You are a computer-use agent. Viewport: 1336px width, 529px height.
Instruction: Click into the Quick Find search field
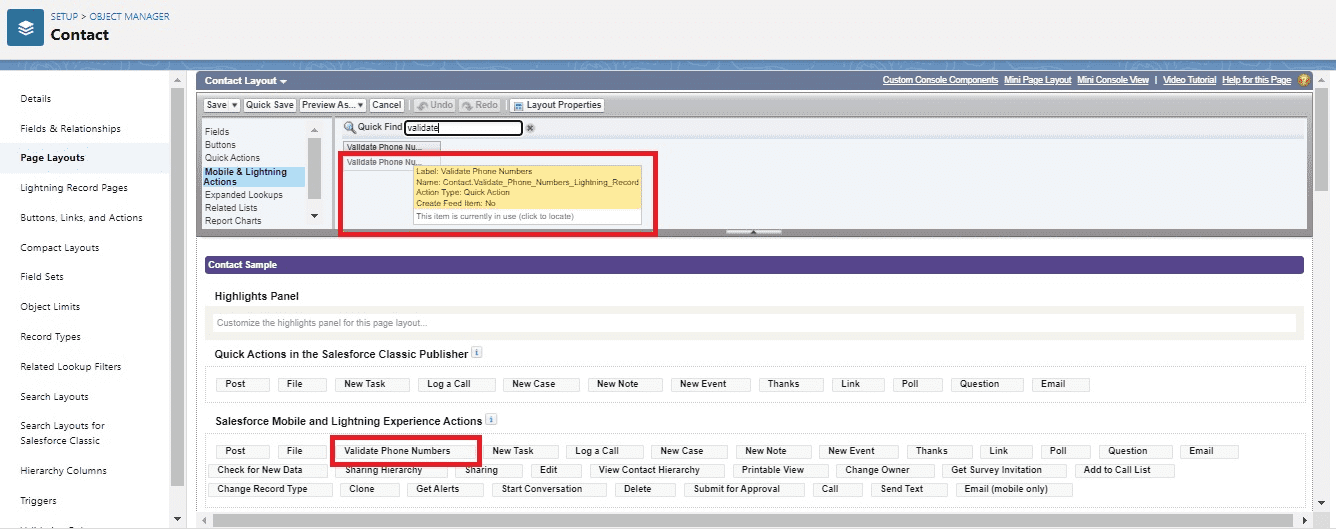tap(462, 128)
